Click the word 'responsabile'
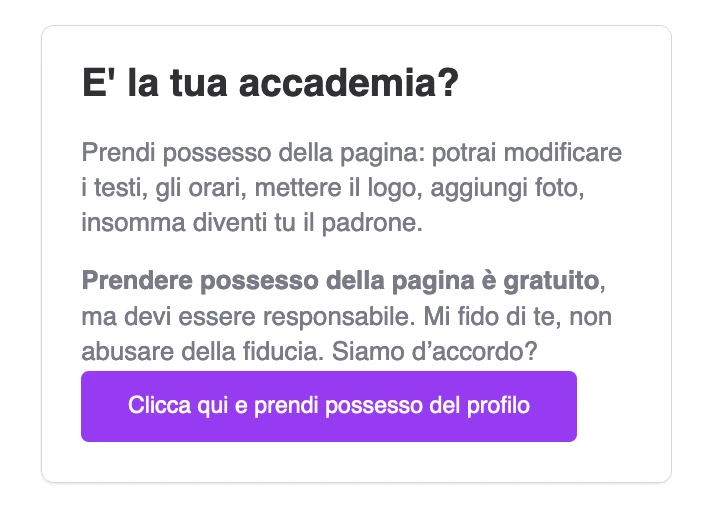Image resolution: width=726 pixels, height=524 pixels. click(336, 318)
